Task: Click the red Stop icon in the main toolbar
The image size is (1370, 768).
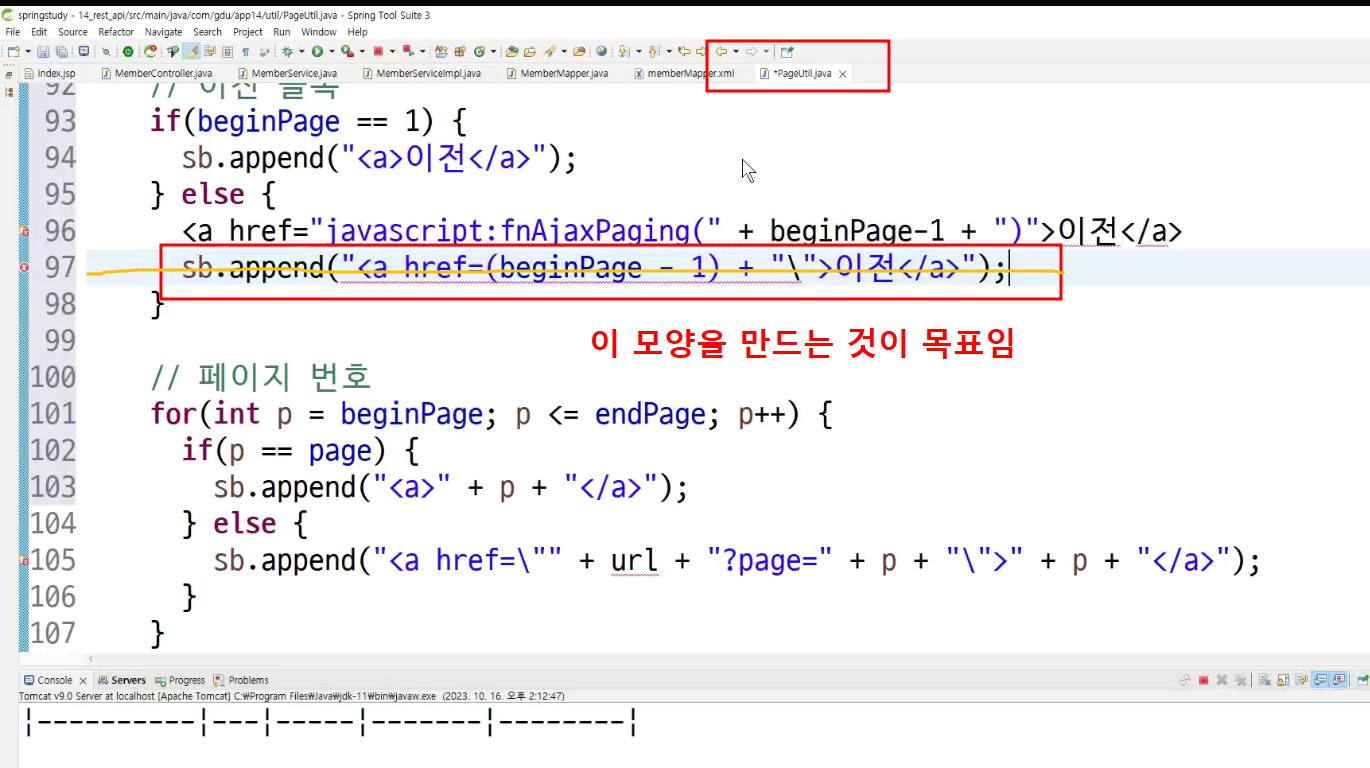Action: coord(378,51)
